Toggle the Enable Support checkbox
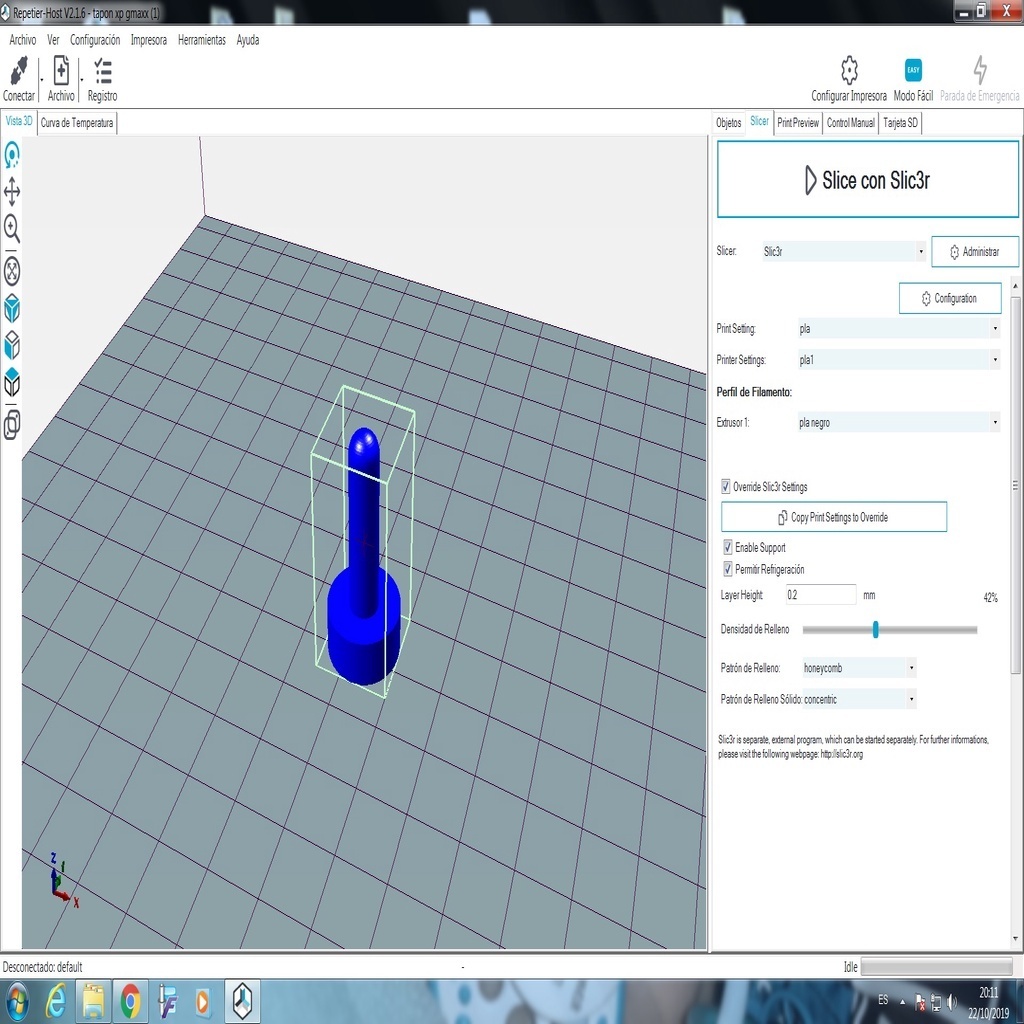Viewport: 1024px width, 1024px height. click(728, 547)
